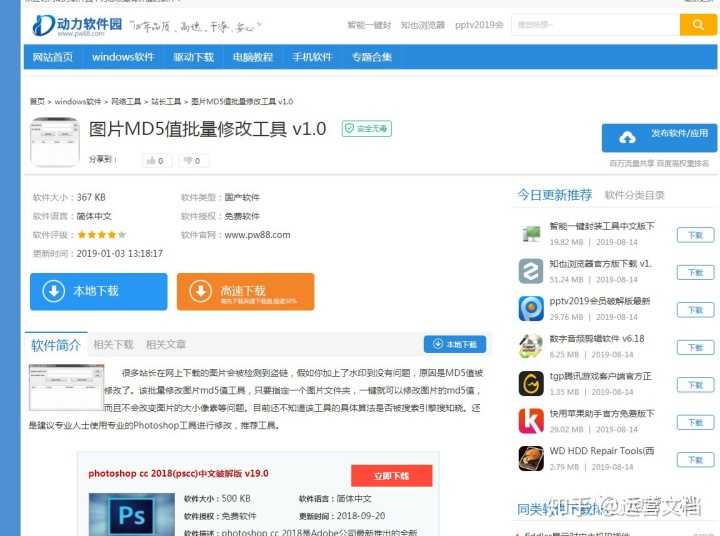Click 下载 button for WD HDD Repair Tools
This screenshot has width=720, height=536.
696,460
